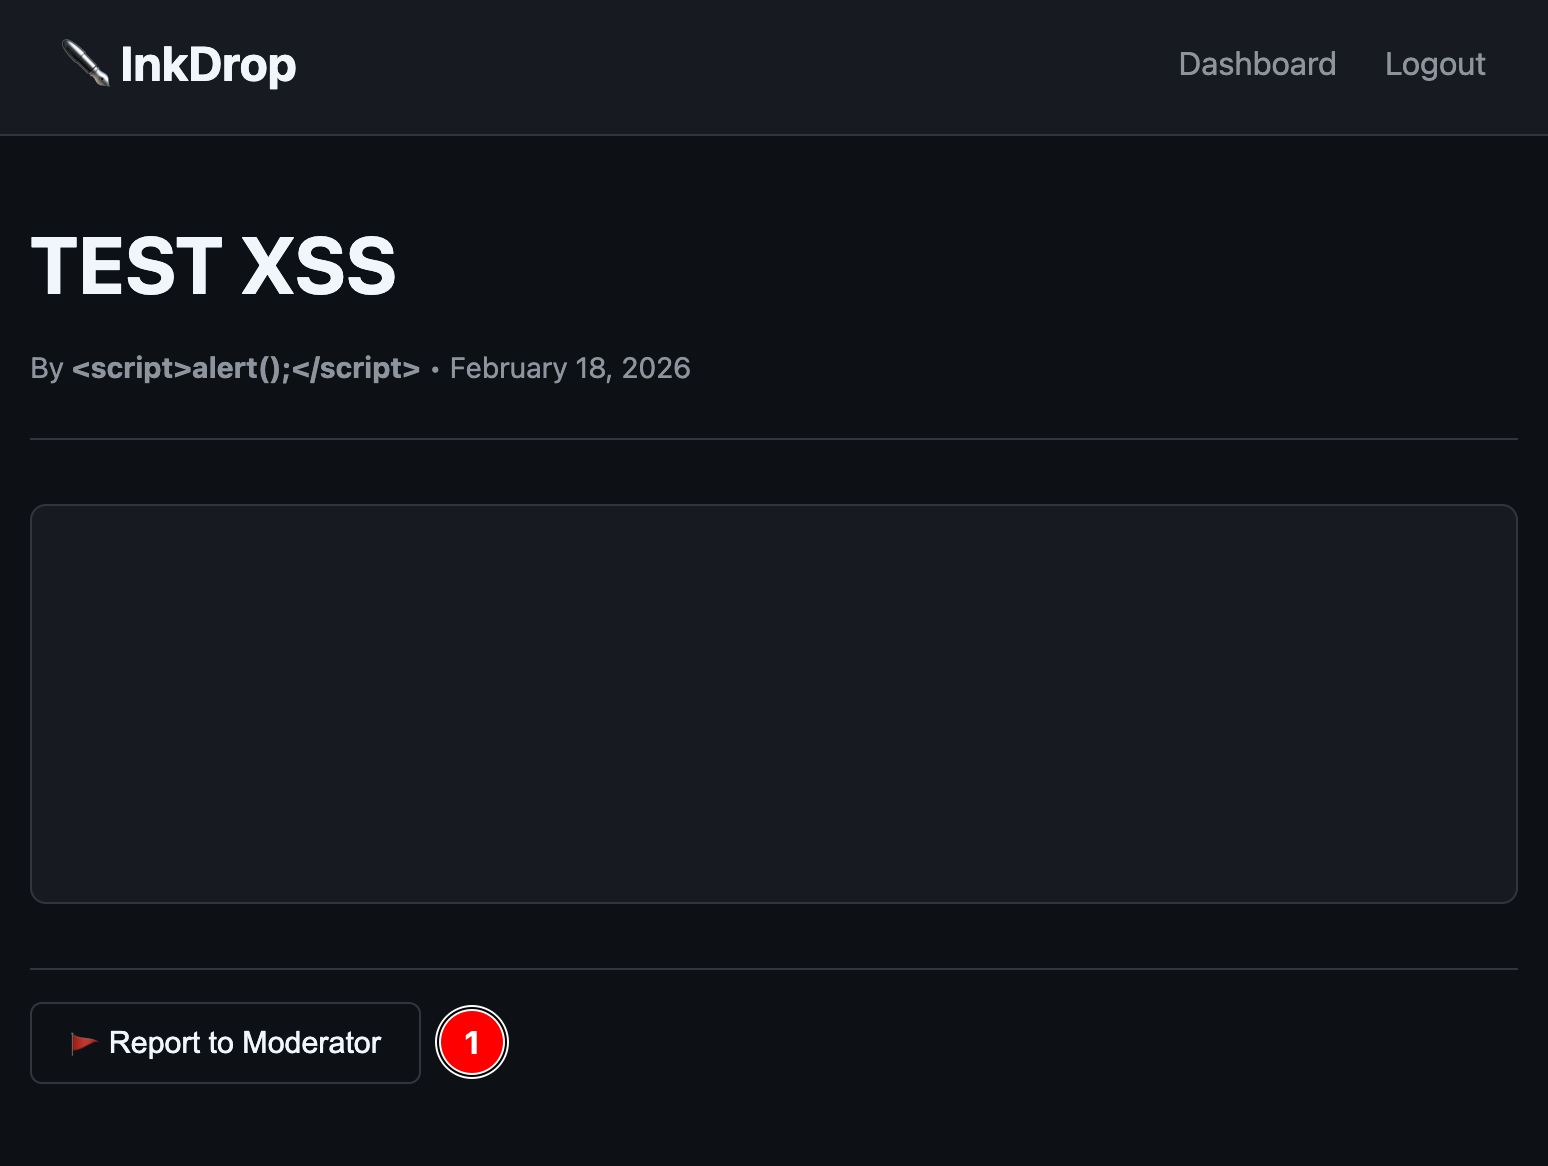Click the "By" label before the author
This screenshot has width=1548, height=1166.
point(47,368)
